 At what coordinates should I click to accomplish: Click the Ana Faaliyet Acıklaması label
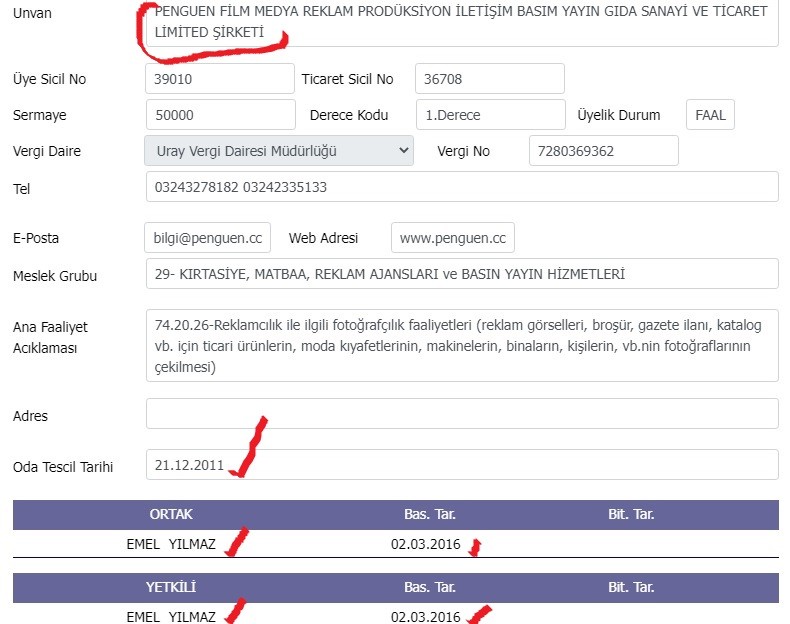(50, 337)
